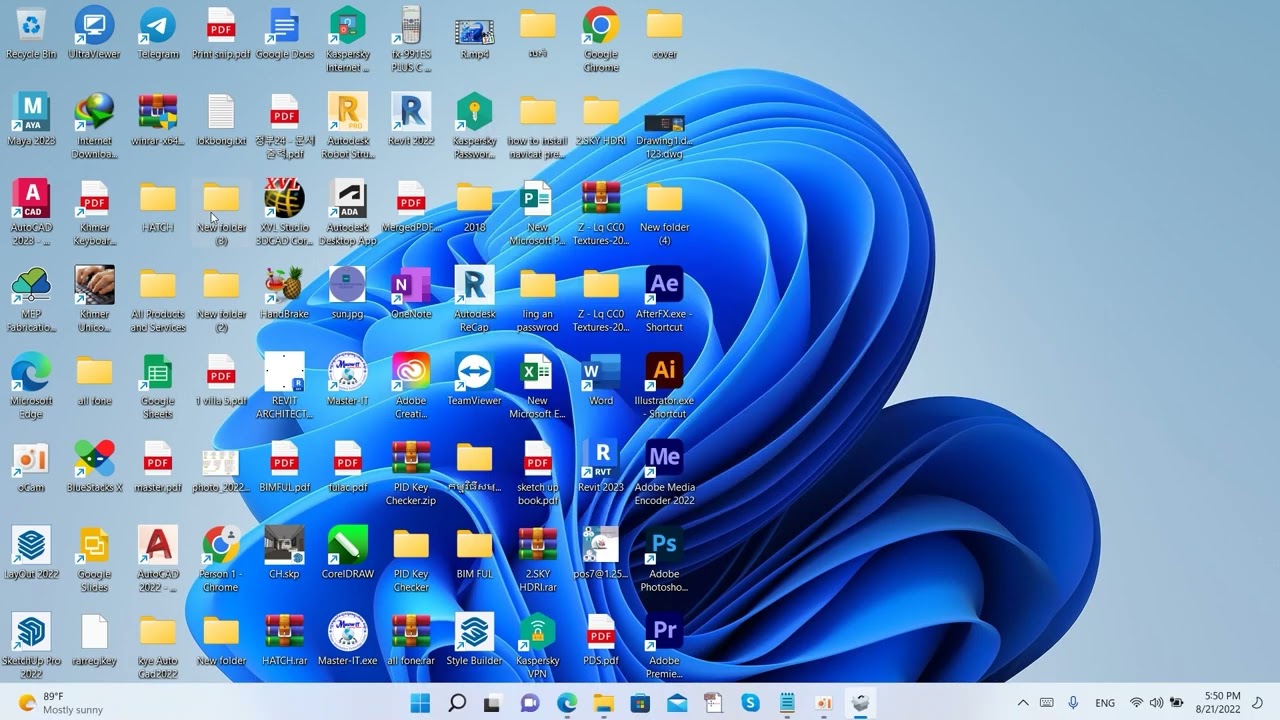Launch Adobe Media Encoder 2022
1280x720 pixels.
664,473
